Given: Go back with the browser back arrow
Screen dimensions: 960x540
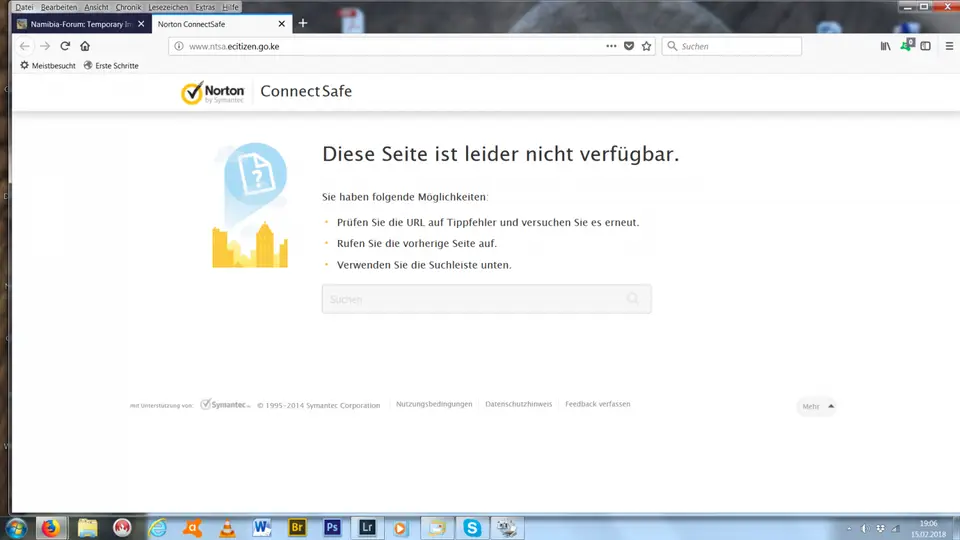Looking at the screenshot, I should [24, 46].
